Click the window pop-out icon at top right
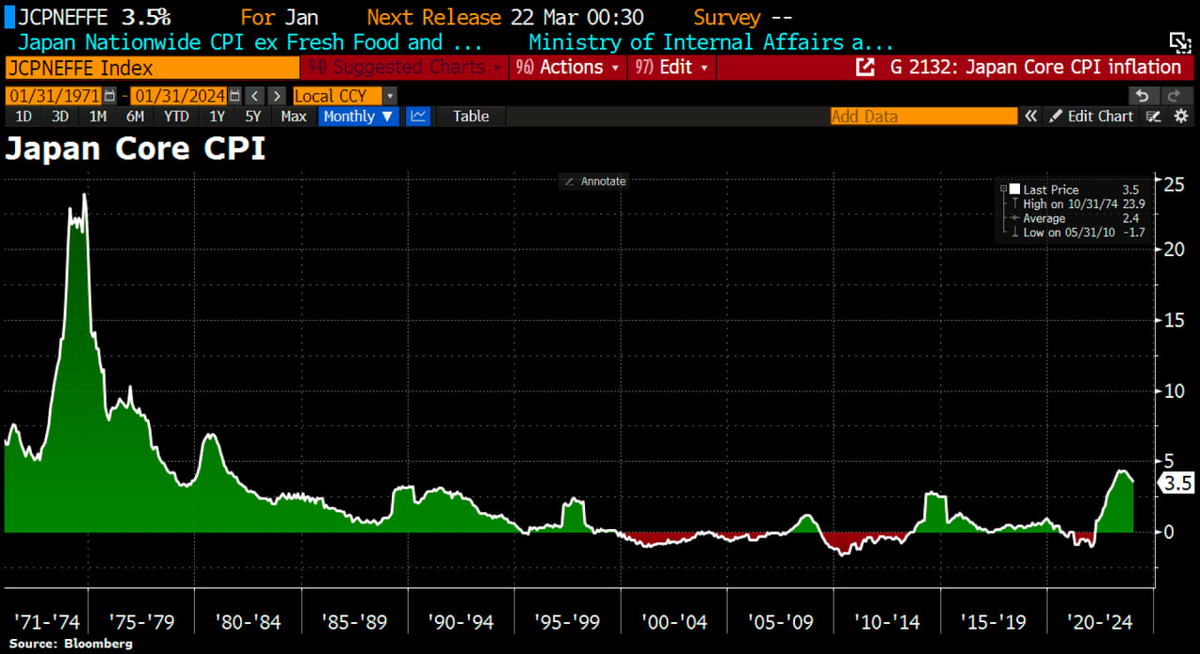1200x654 pixels. point(1181,41)
